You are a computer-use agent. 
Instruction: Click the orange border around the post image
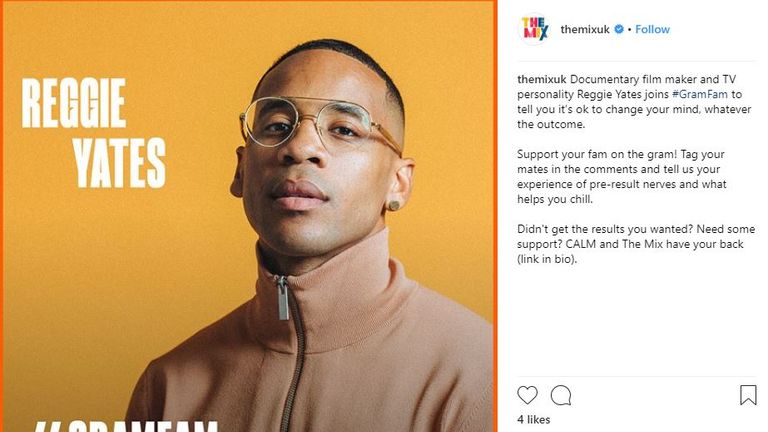tap(495, 216)
